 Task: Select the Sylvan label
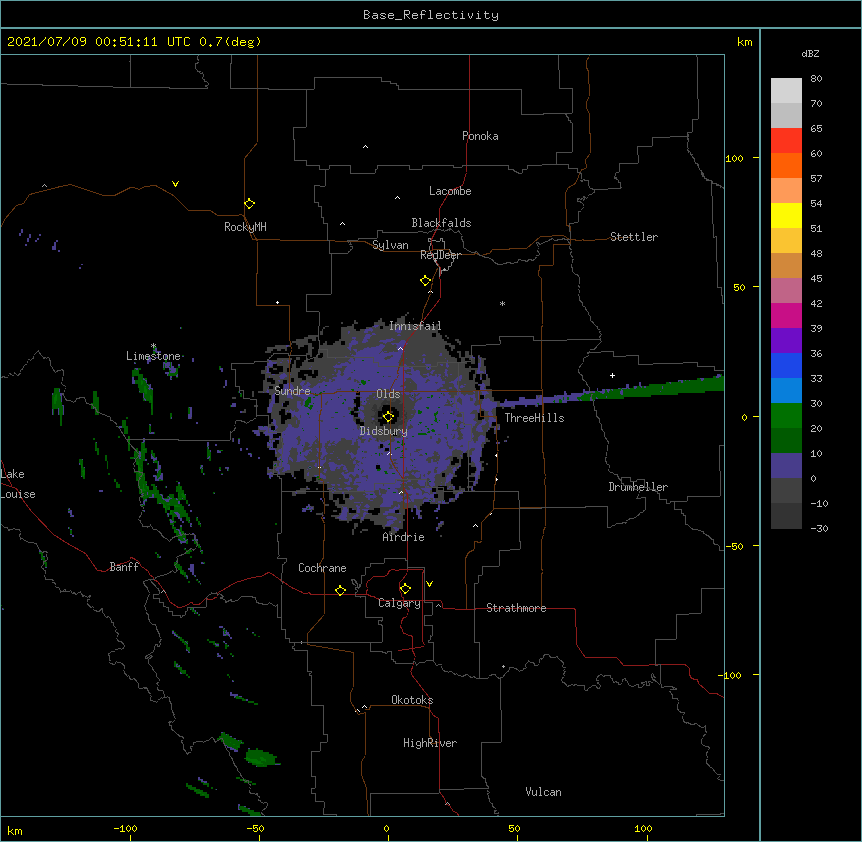[390, 245]
